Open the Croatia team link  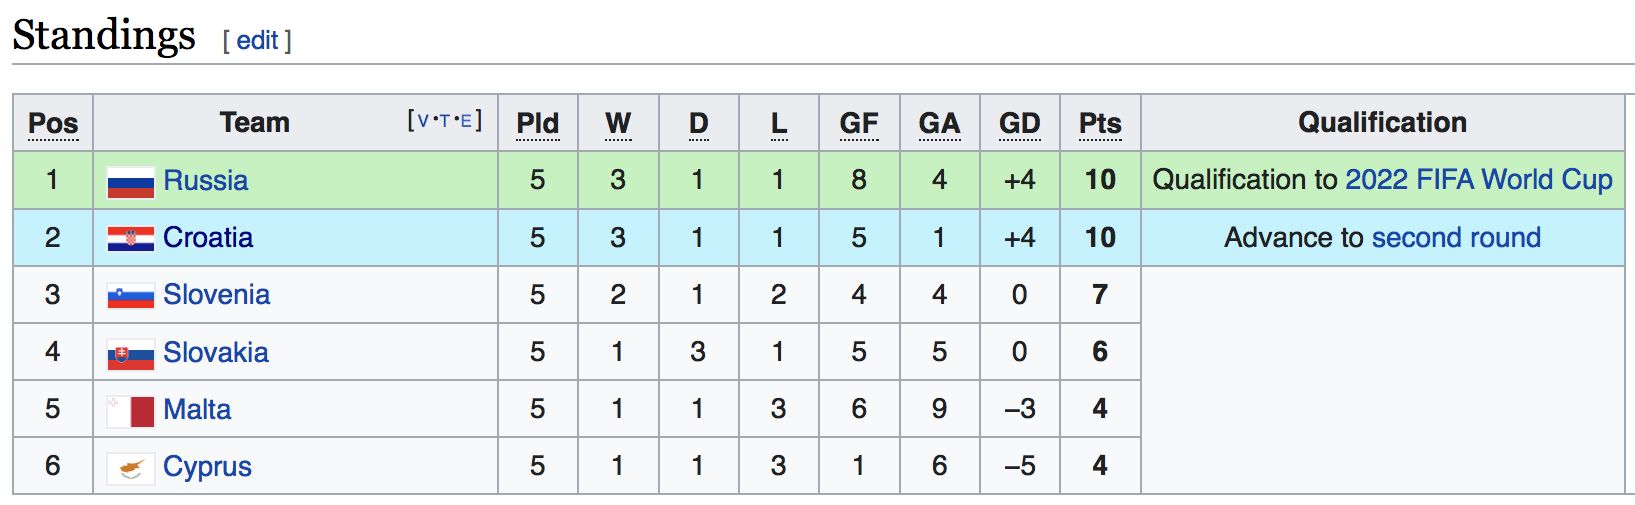(208, 238)
